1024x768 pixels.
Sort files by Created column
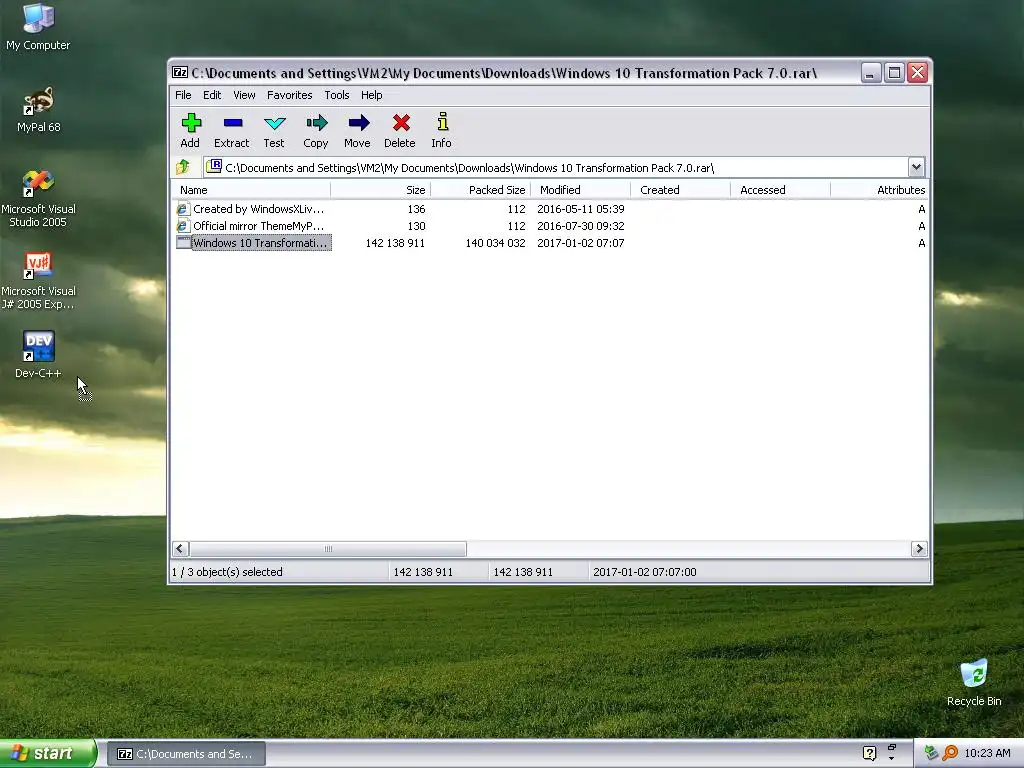680,190
